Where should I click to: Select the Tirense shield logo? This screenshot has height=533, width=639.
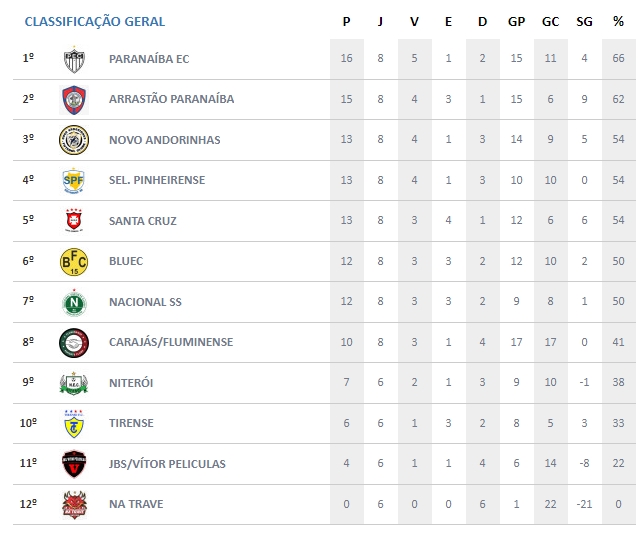coord(74,423)
